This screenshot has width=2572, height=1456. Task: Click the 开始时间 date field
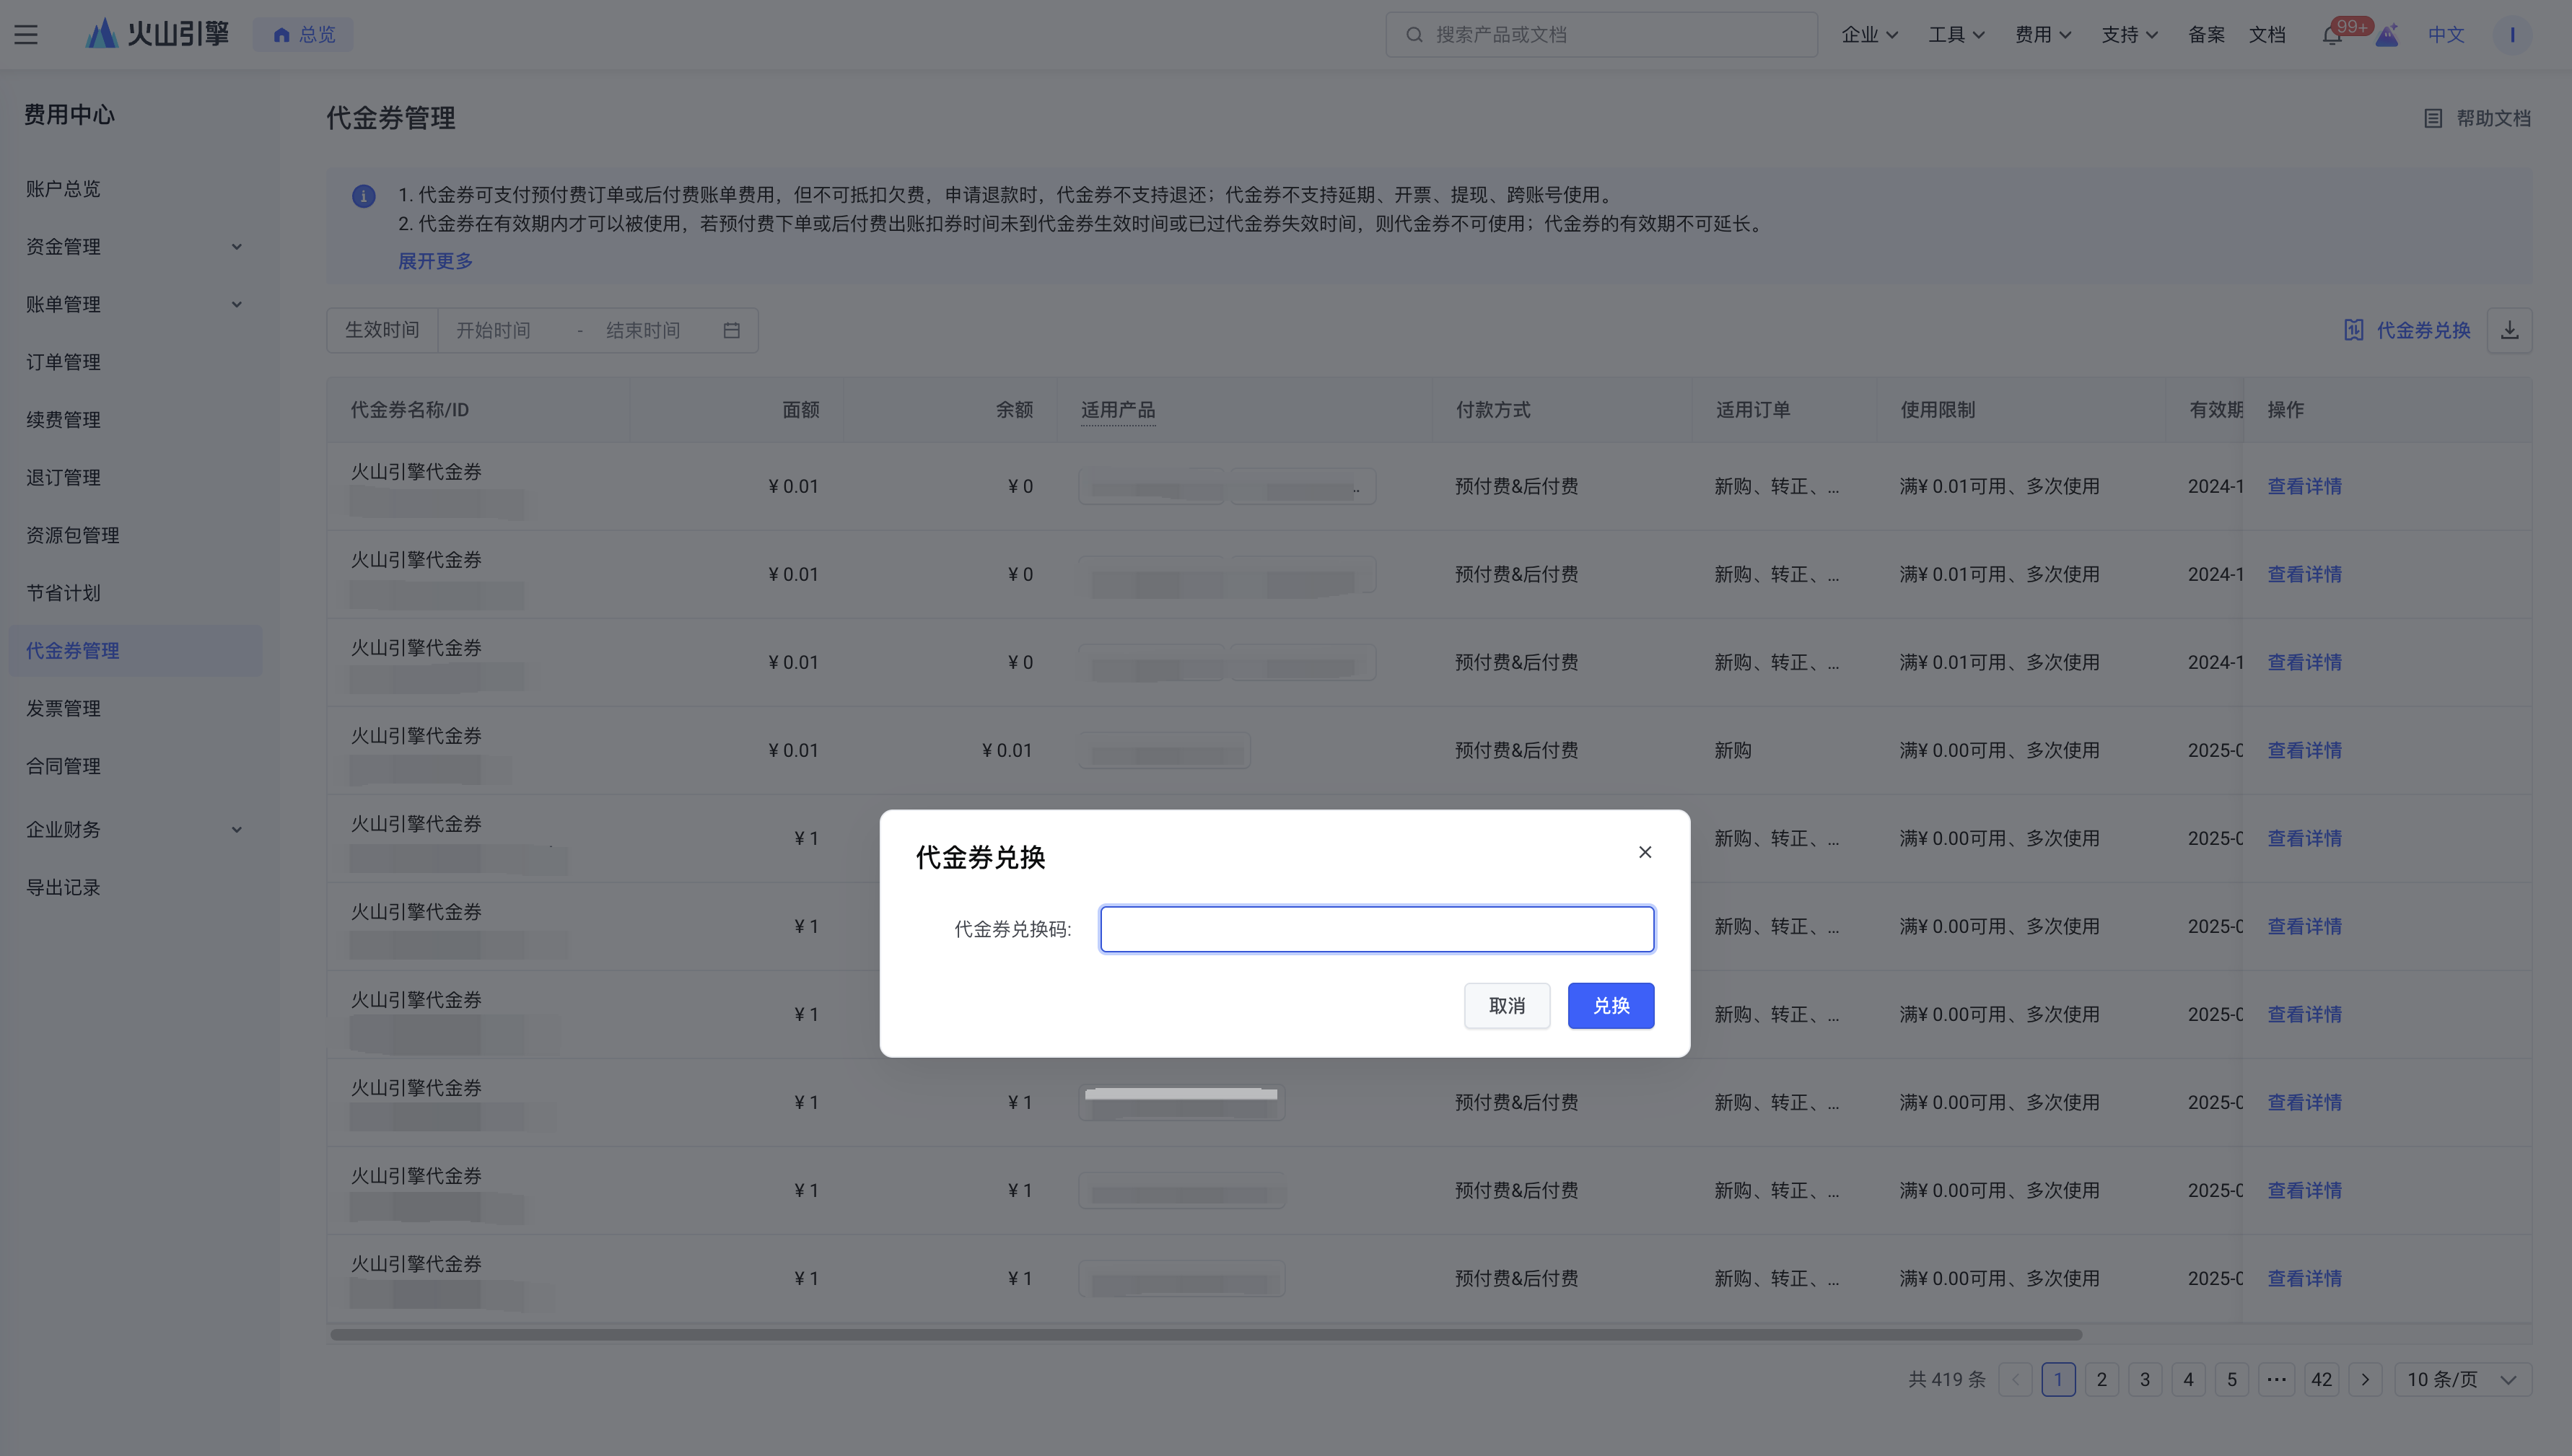point(494,330)
